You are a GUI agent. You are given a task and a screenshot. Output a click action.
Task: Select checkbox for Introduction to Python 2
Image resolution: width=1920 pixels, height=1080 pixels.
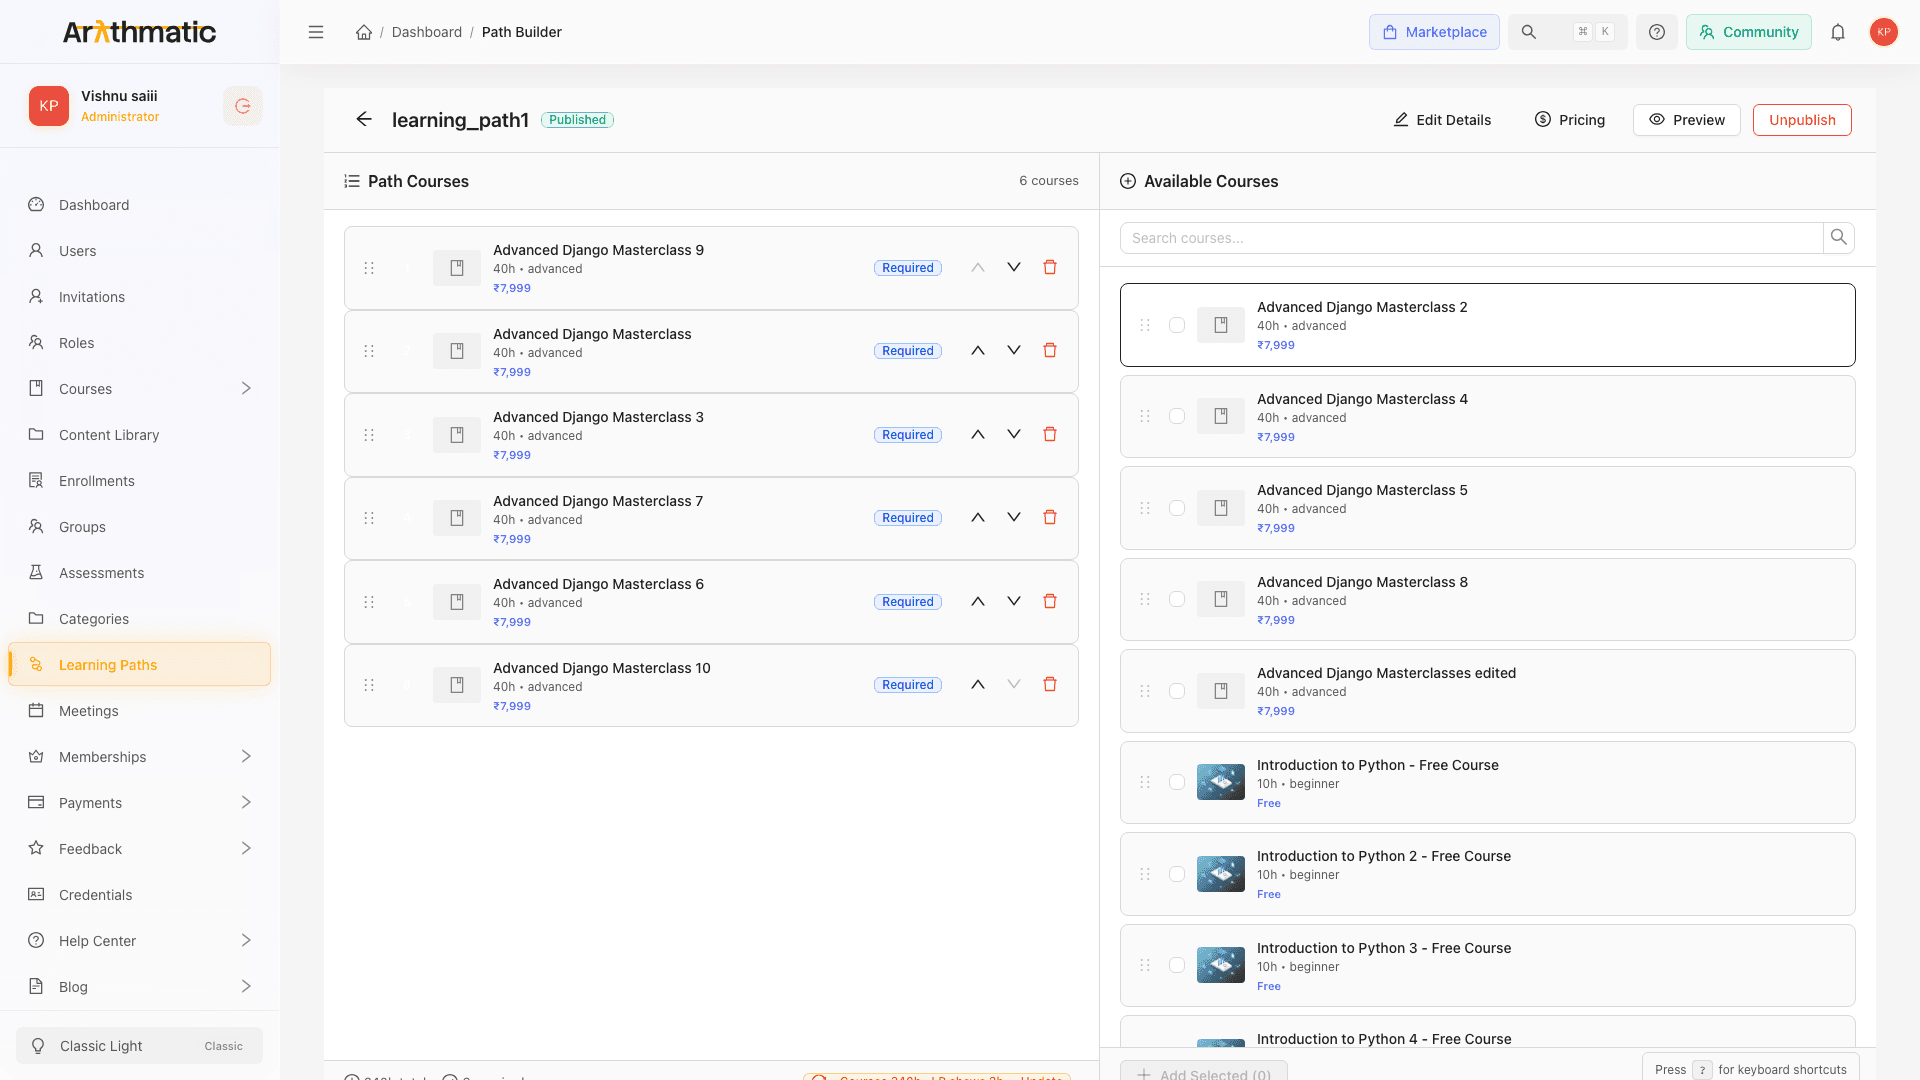[x=1177, y=874]
